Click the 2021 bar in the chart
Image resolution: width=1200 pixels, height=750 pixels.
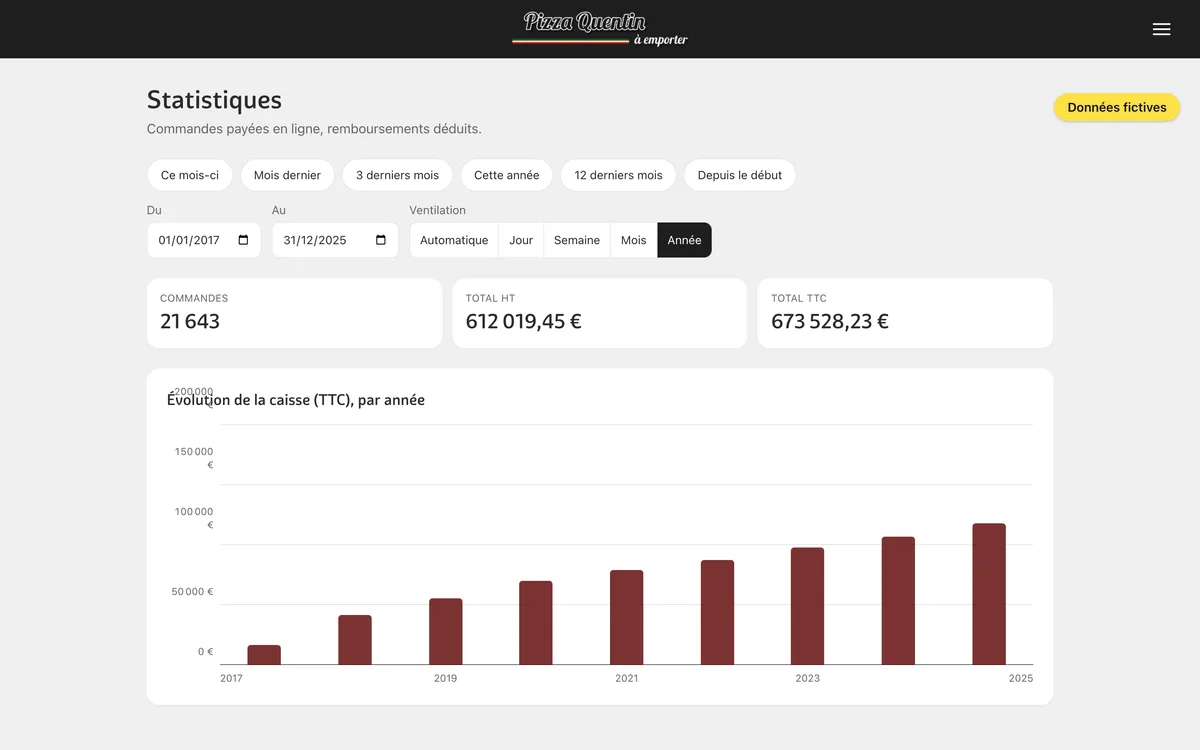627,618
